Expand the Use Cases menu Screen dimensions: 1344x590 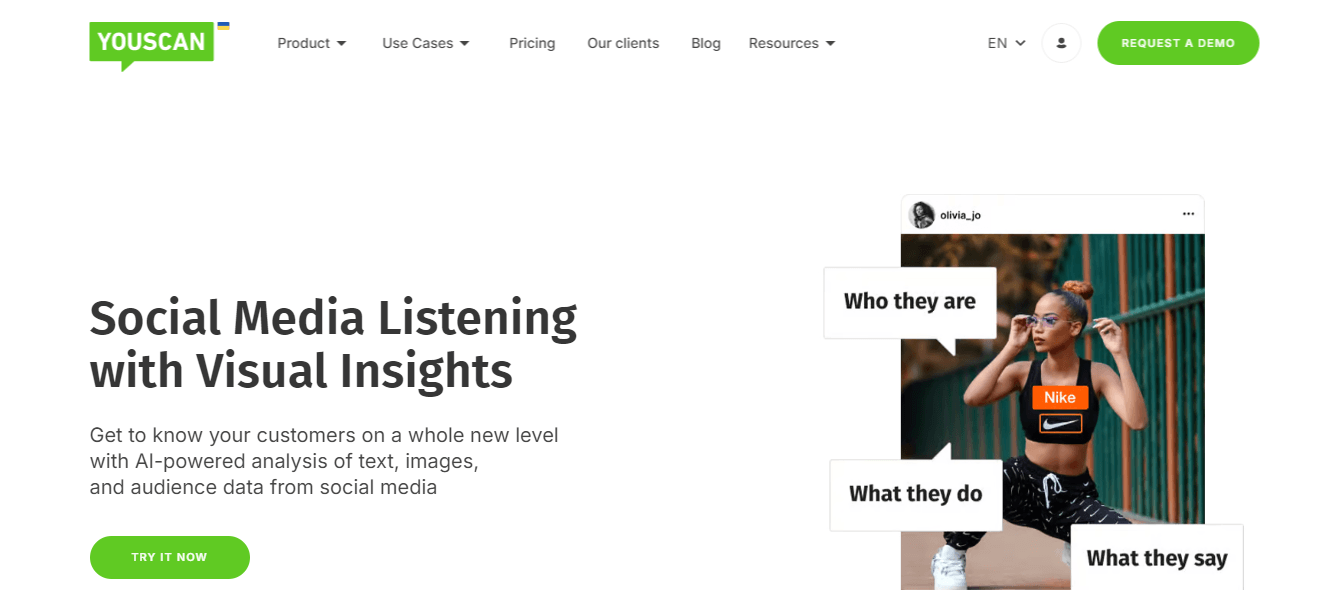[x=425, y=43]
